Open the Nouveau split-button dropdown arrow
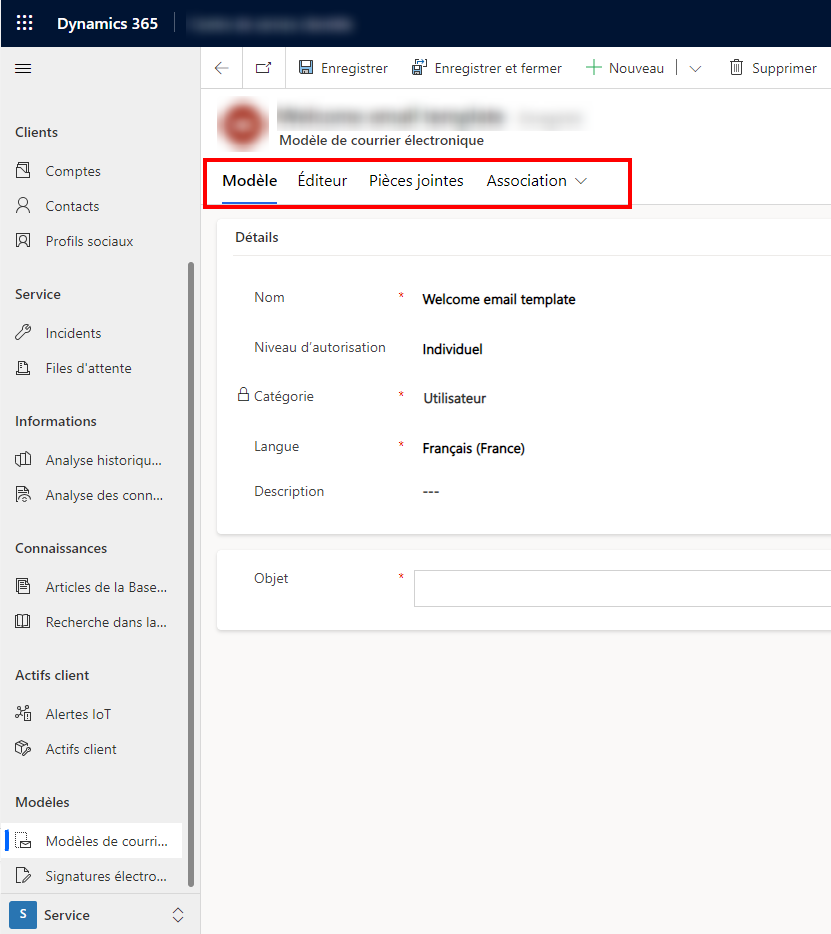This screenshot has height=934, width=831. coord(695,67)
